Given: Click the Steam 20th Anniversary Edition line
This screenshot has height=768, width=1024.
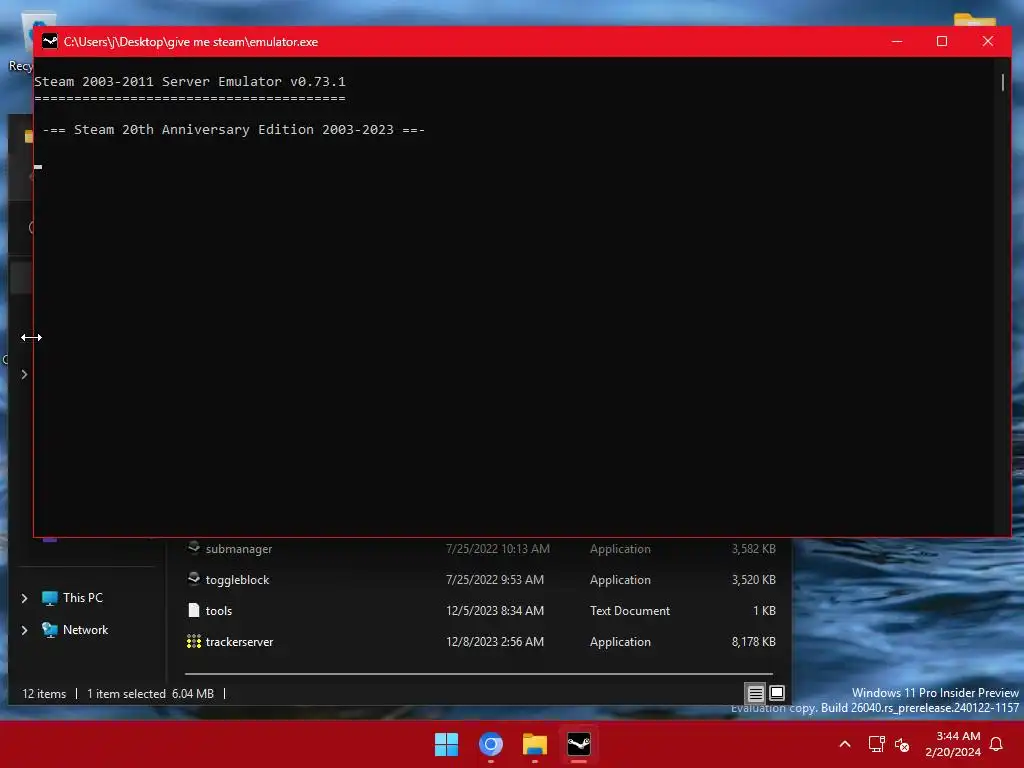Looking at the screenshot, I should [234, 129].
